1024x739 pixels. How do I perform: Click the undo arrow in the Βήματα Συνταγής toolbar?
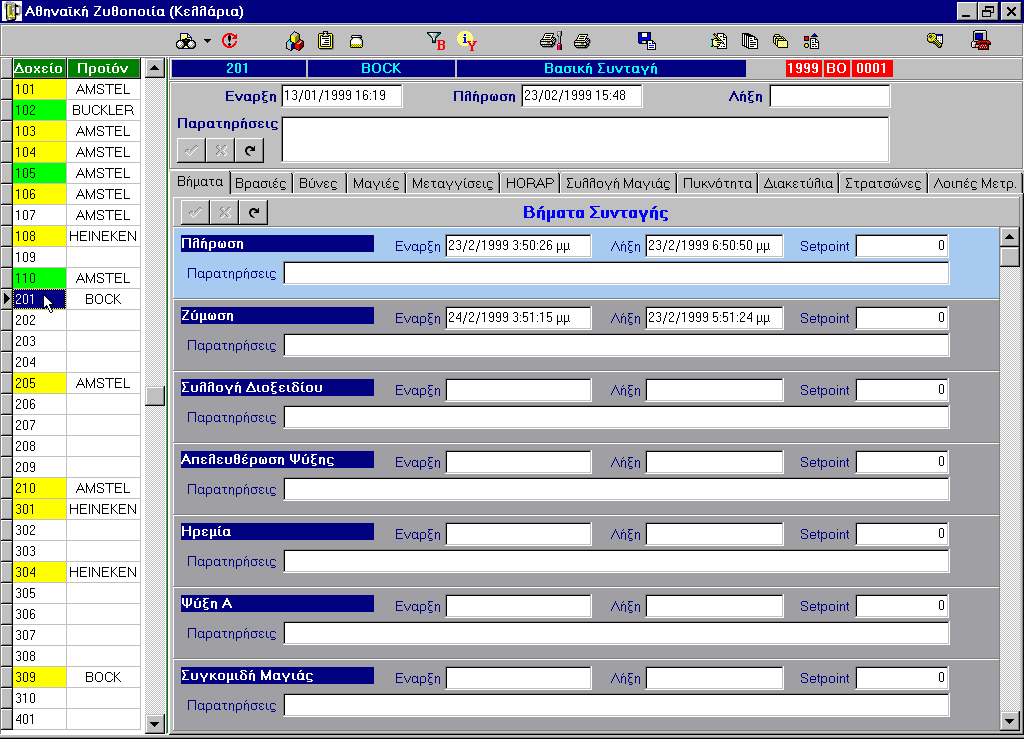click(254, 212)
